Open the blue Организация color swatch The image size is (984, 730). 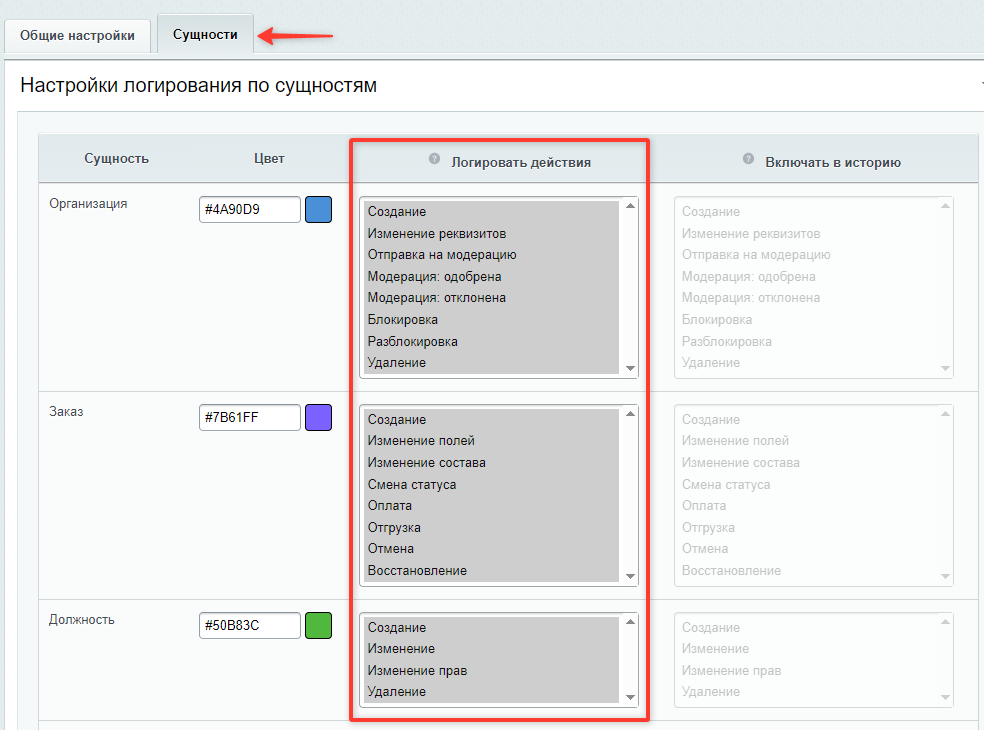318,210
